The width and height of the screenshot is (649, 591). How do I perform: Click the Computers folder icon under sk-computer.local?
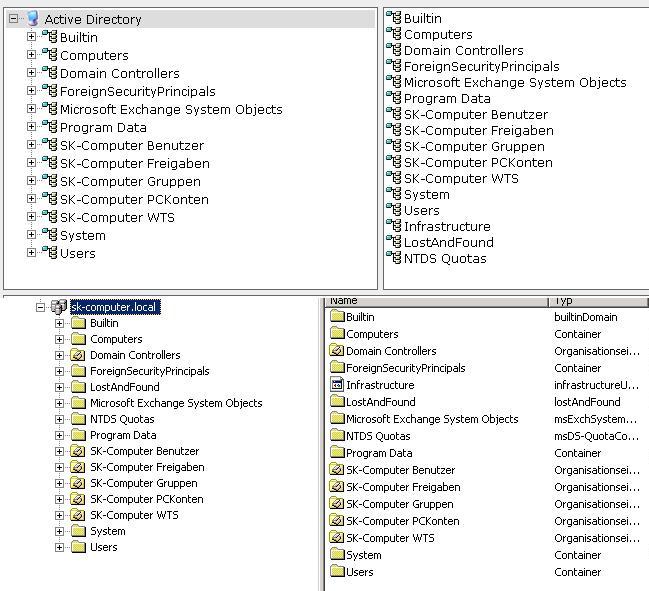78,339
